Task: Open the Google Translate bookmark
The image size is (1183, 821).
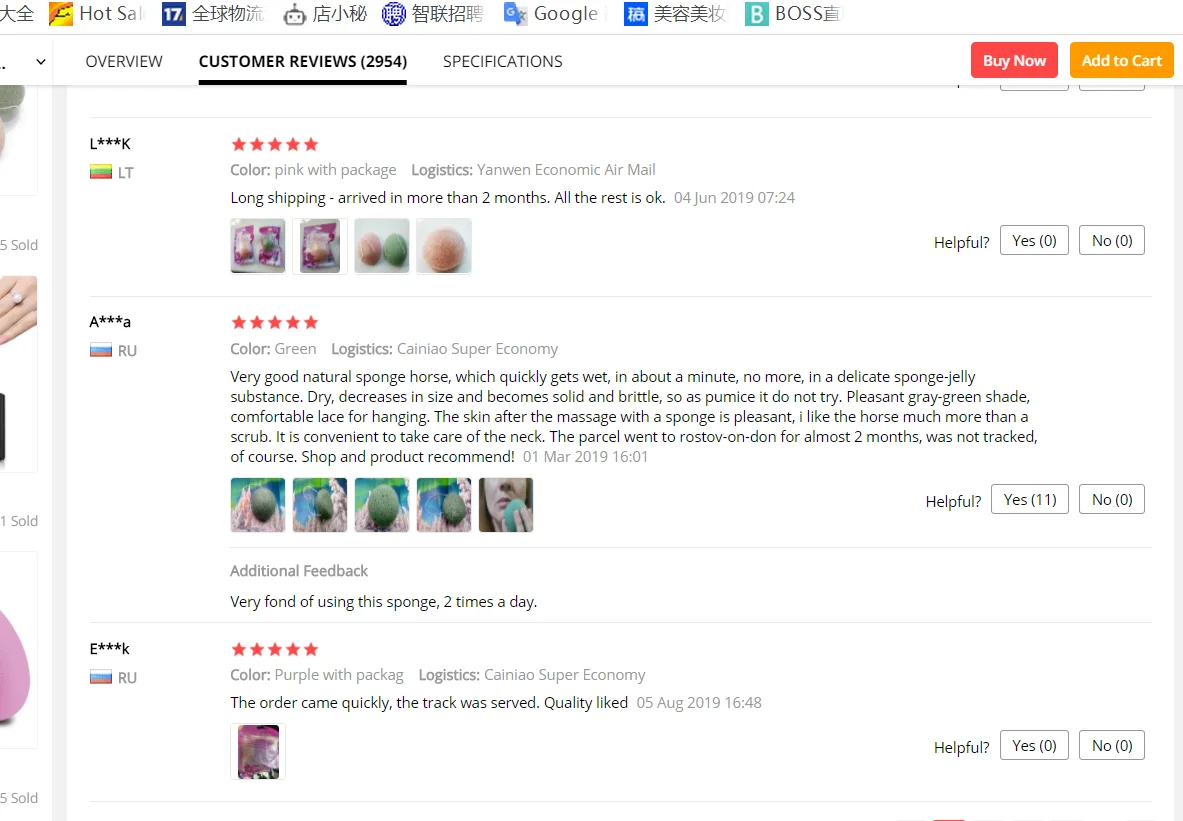Action: 552,14
